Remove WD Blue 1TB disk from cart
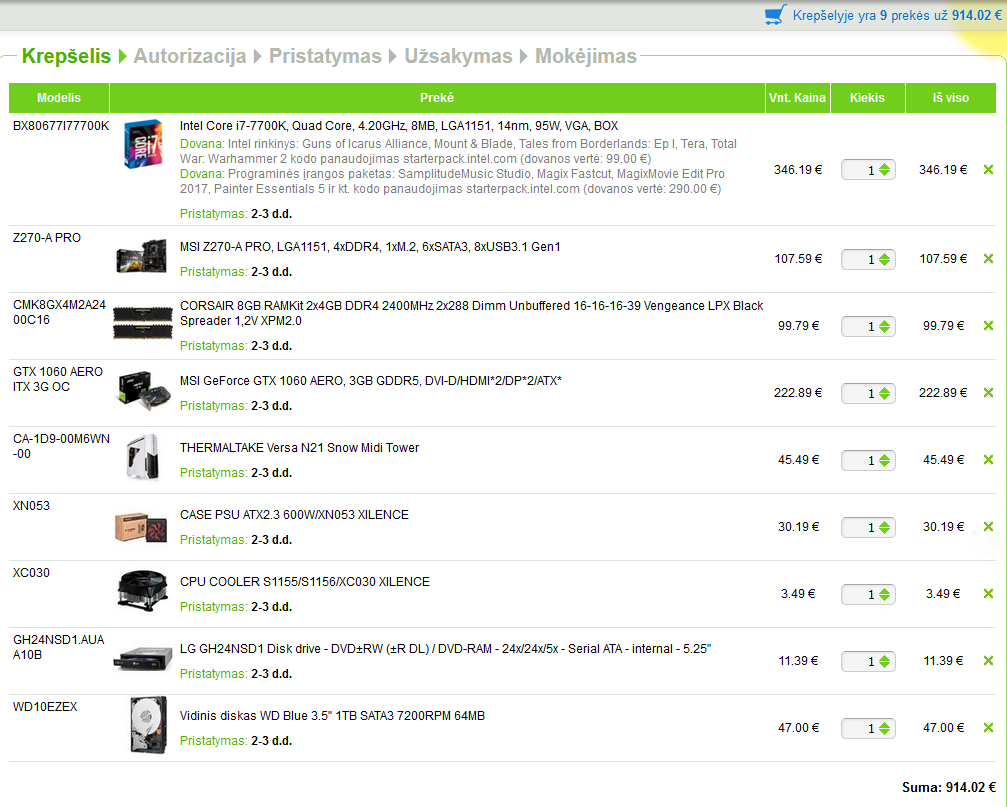 [x=988, y=727]
